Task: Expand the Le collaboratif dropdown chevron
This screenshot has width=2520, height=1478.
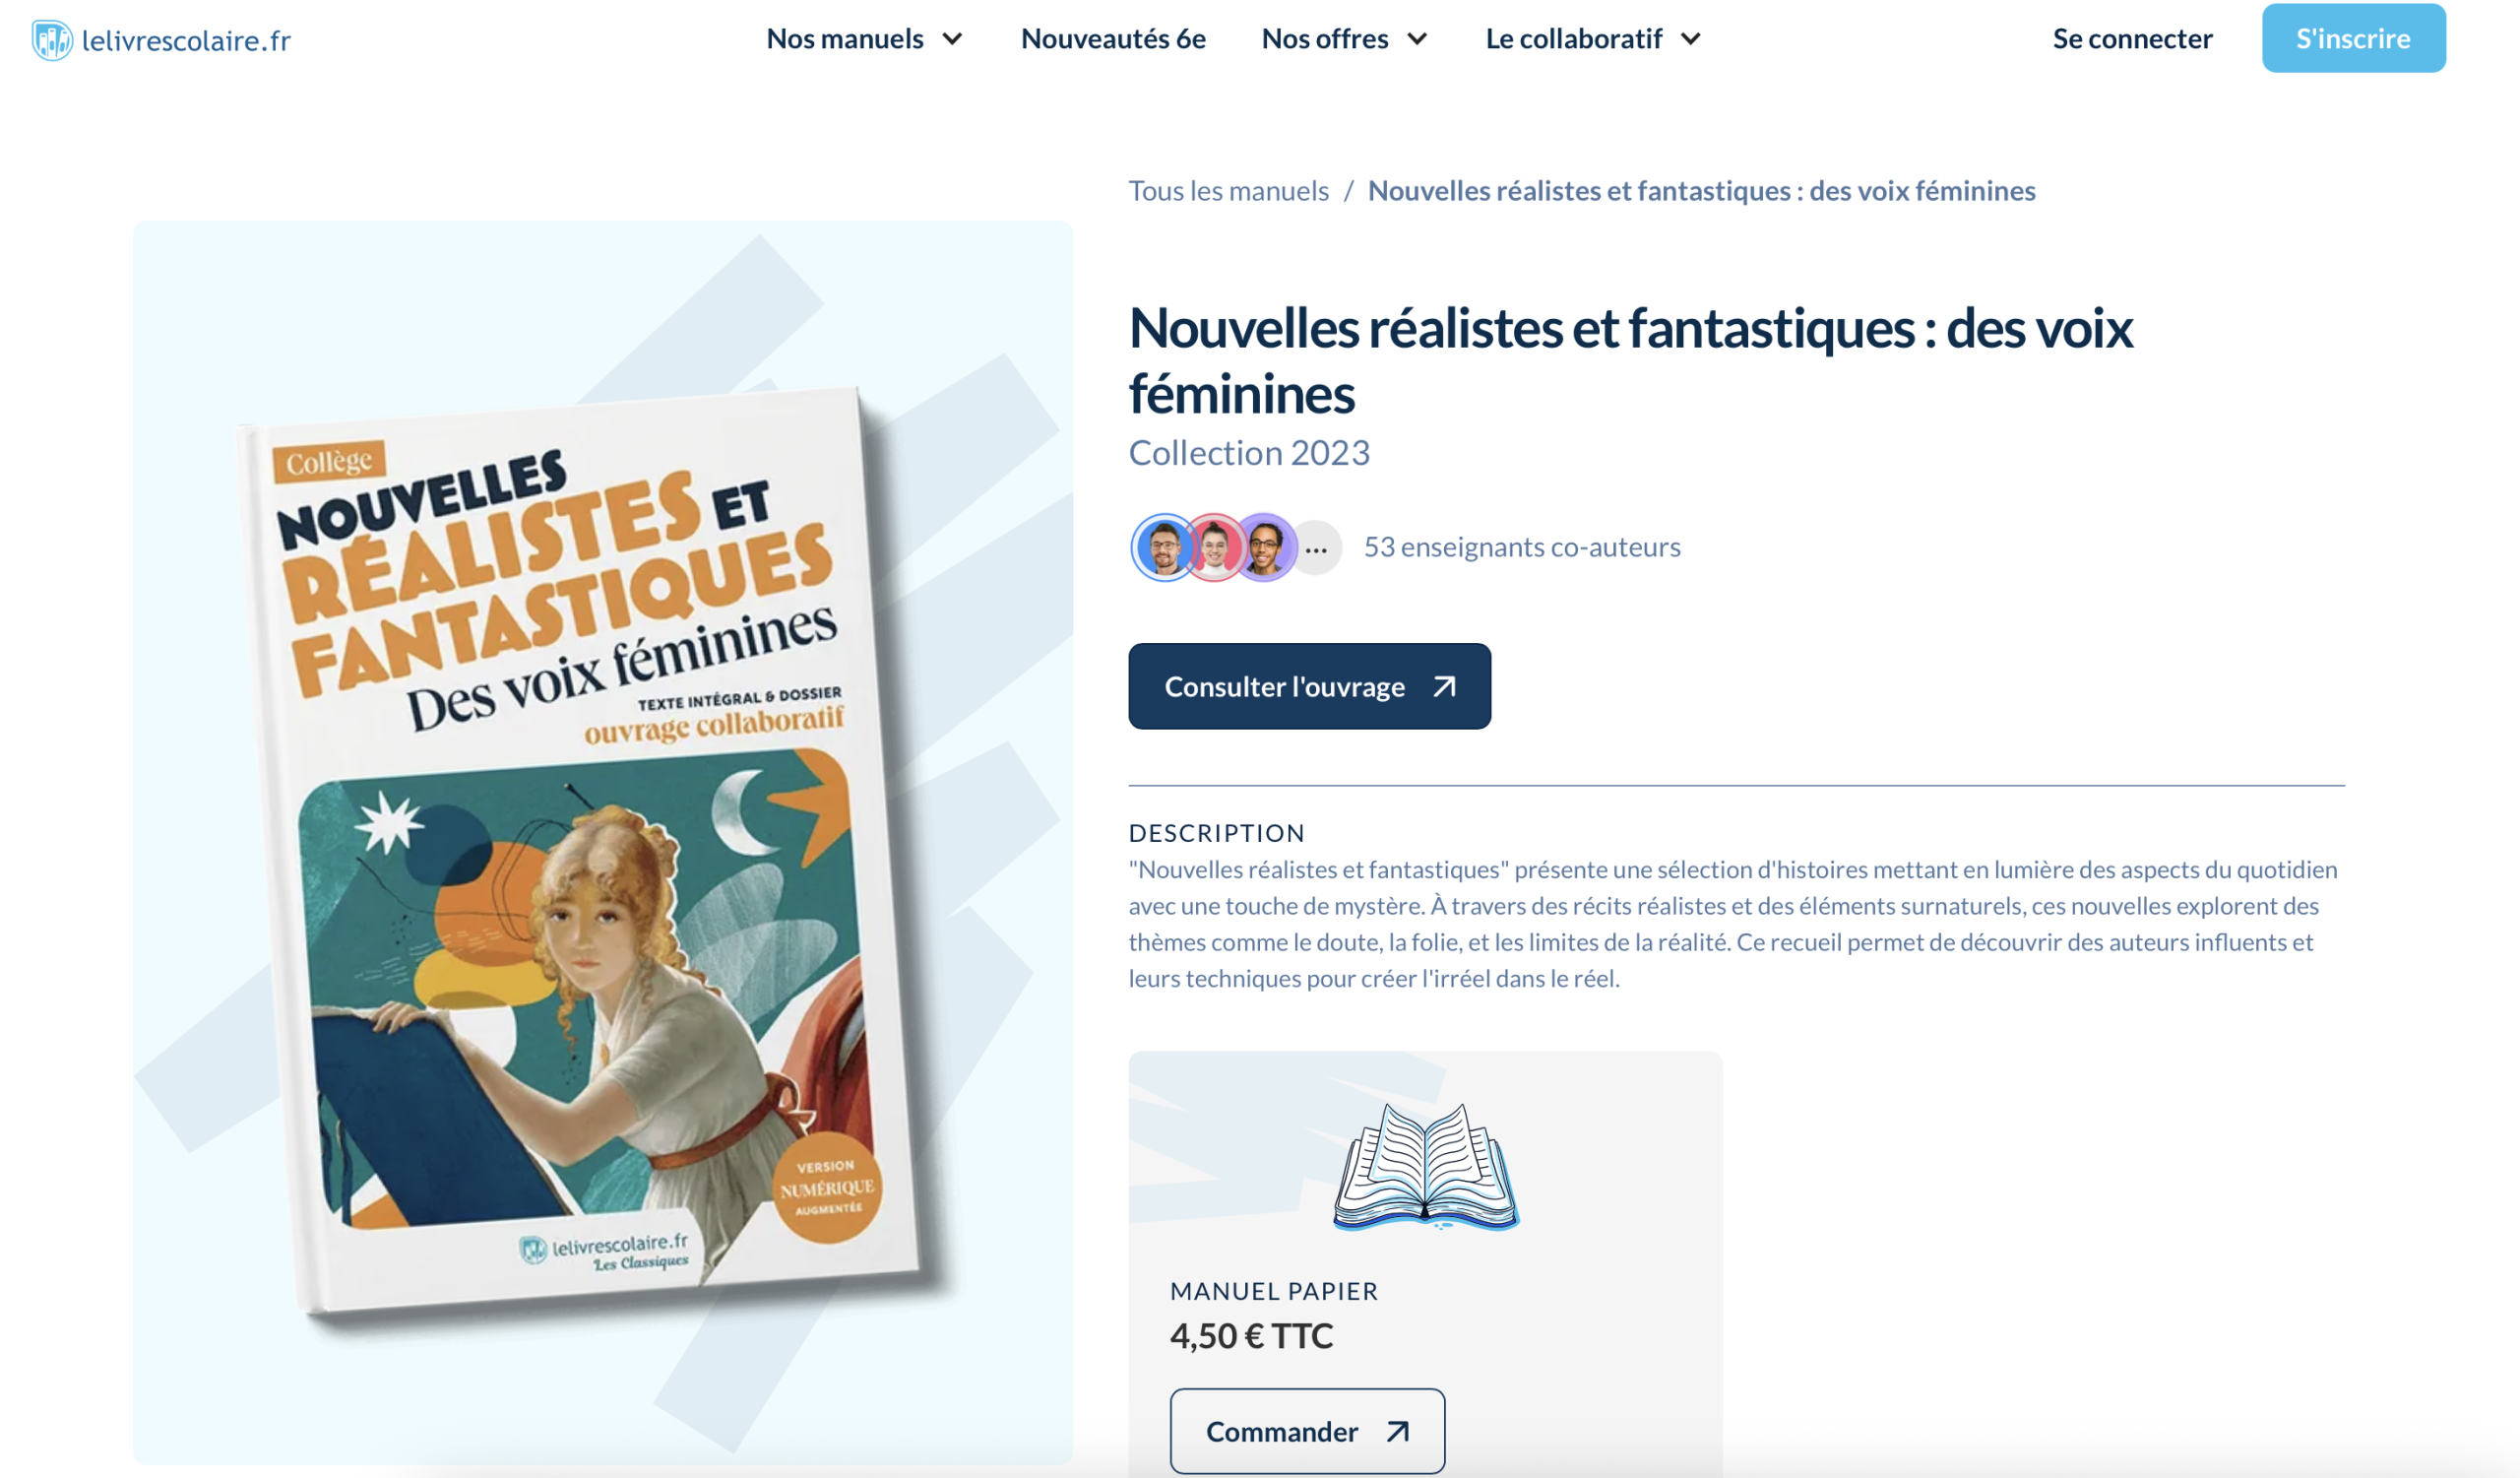Action: point(1691,39)
